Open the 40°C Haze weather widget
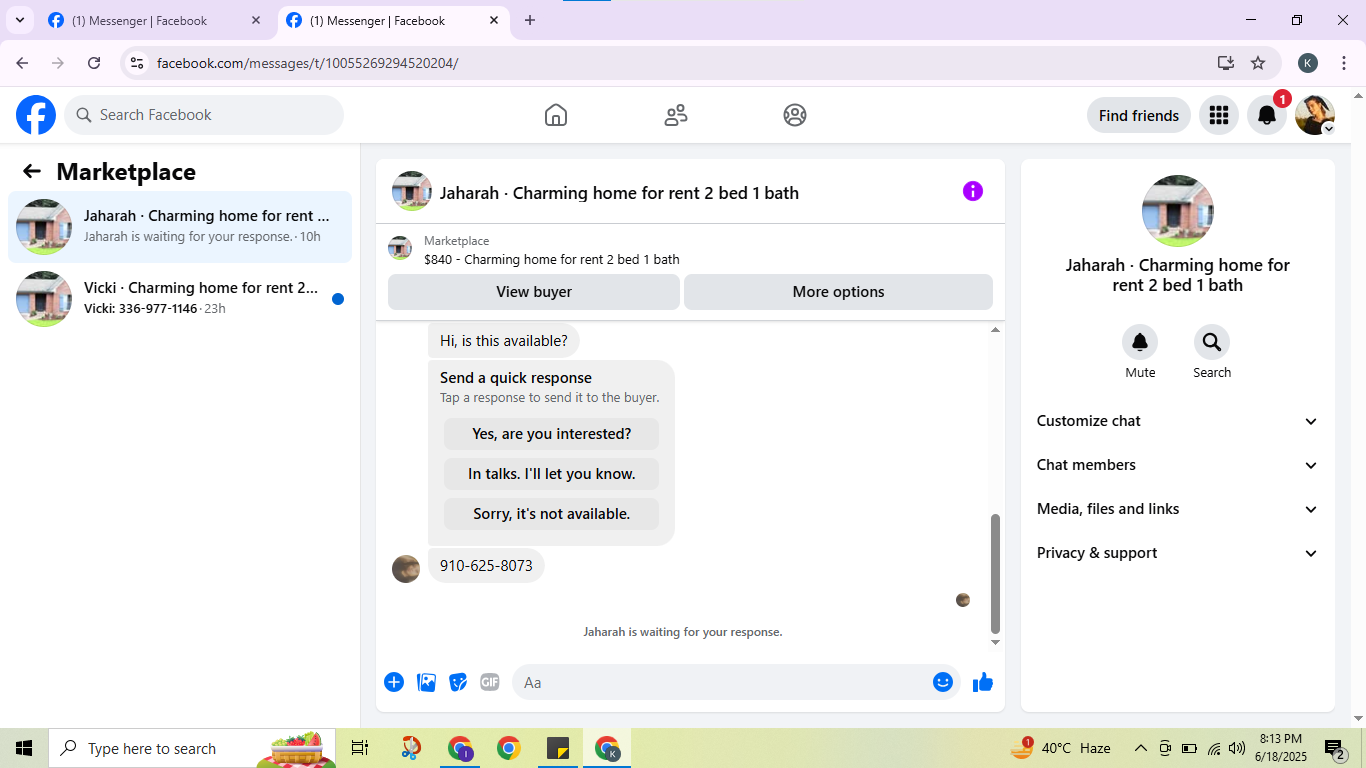This screenshot has height=768, width=1366. coord(1062,748)
